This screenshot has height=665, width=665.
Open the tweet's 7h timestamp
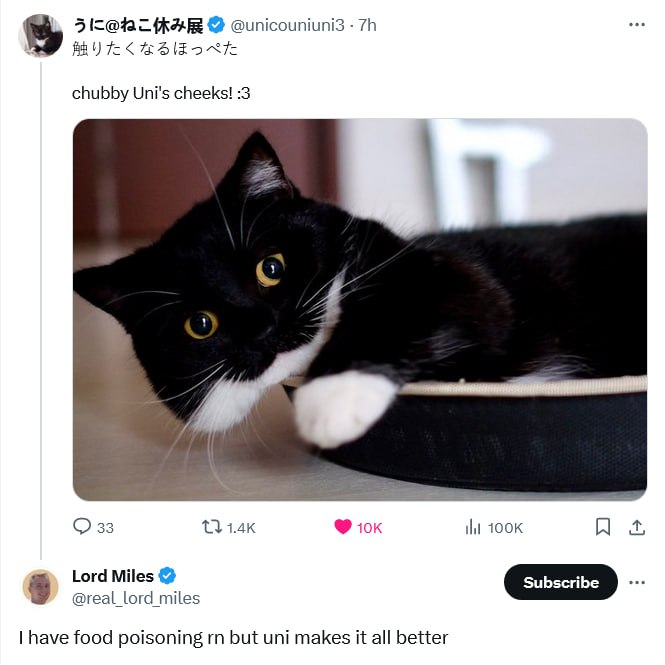point(367,26)
